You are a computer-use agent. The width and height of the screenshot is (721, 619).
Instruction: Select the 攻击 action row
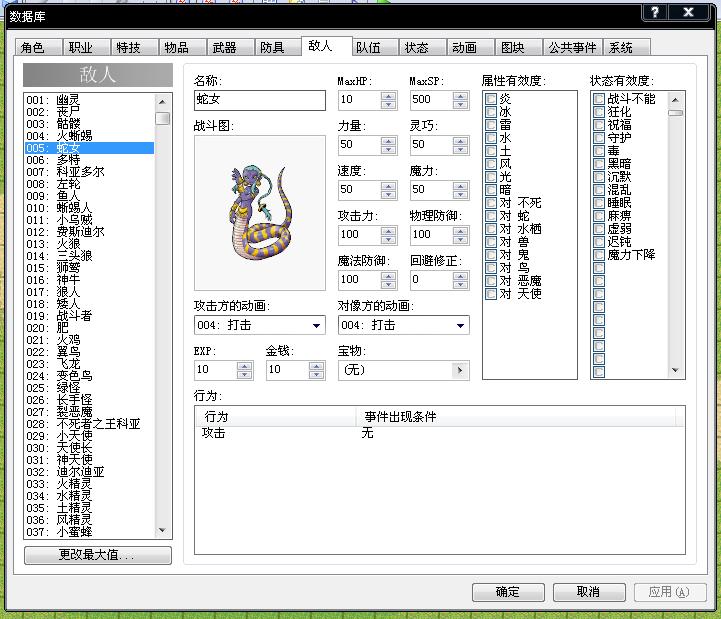440,433
